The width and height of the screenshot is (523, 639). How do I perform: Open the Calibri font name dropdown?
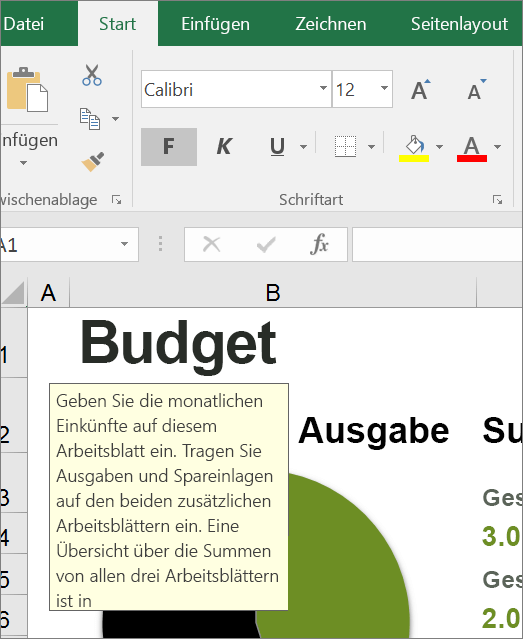[x=323, y=88]
